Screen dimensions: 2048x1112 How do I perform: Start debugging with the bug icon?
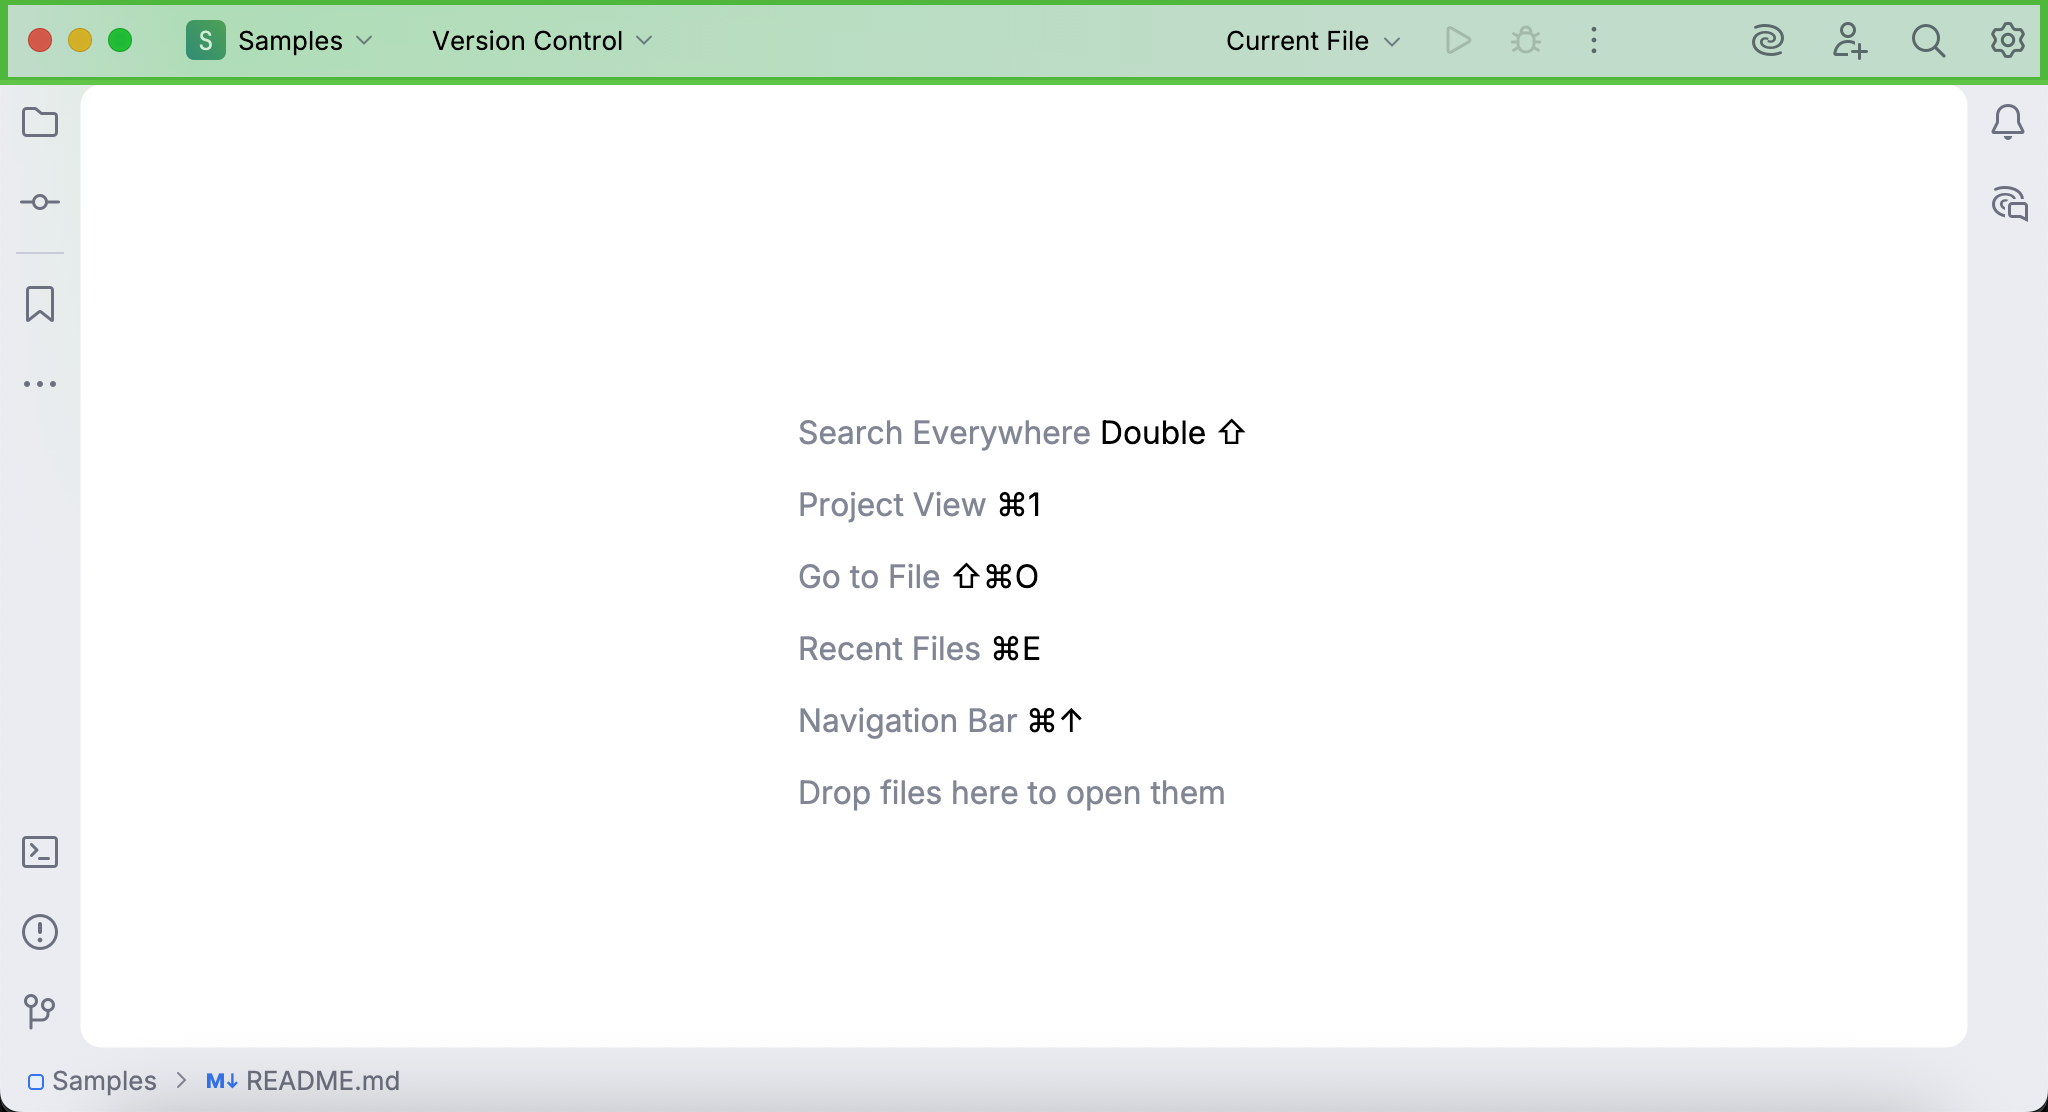(1524, 40)
